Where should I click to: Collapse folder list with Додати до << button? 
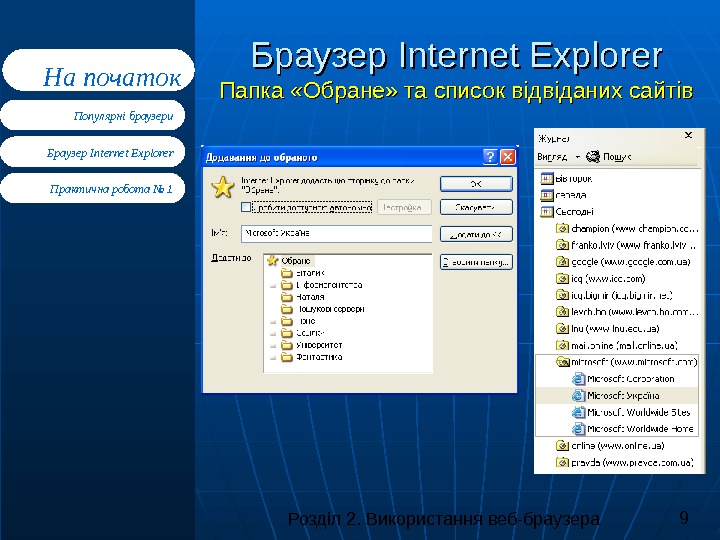coord(476,235)
